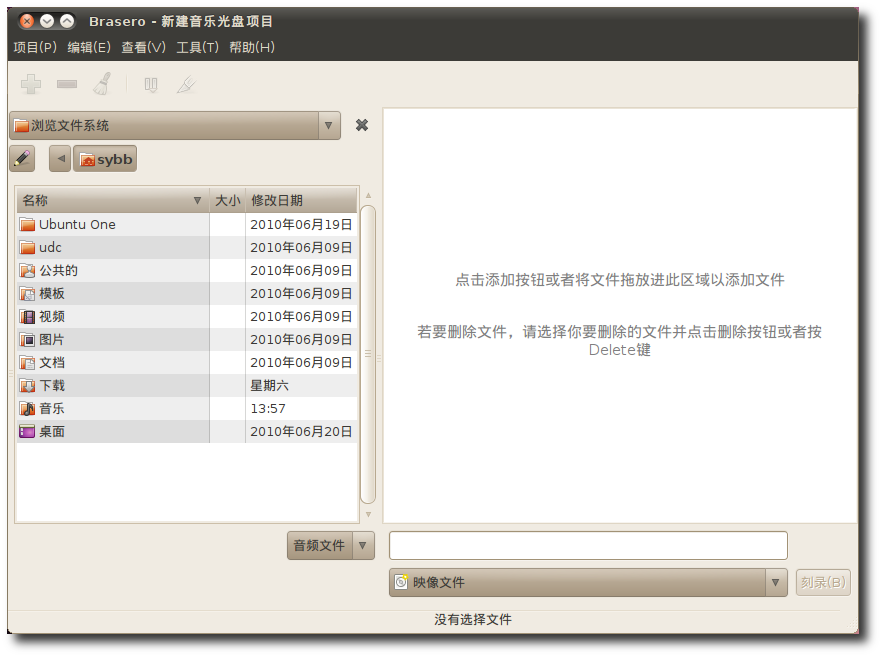The image size is (882, 657).
Task: Close the Brasero window
Action: coord(27,21)
